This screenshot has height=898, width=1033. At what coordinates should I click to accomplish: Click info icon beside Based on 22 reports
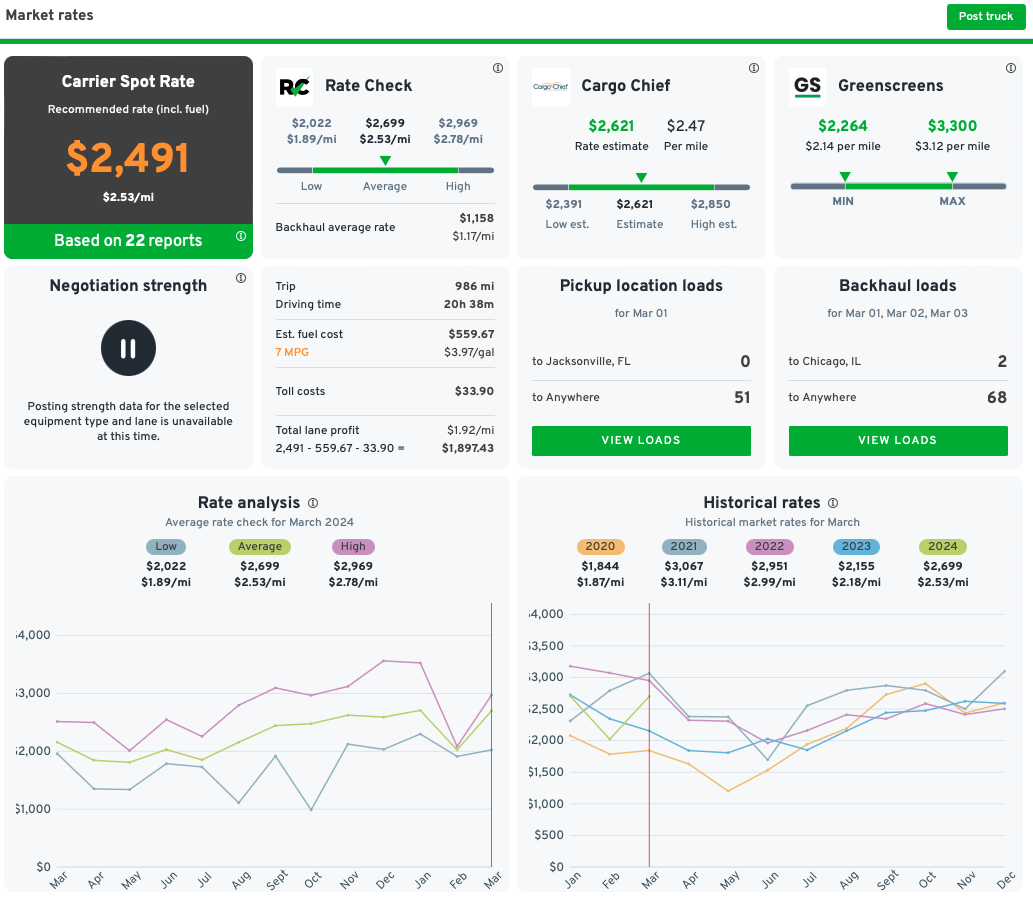(241, 236)
